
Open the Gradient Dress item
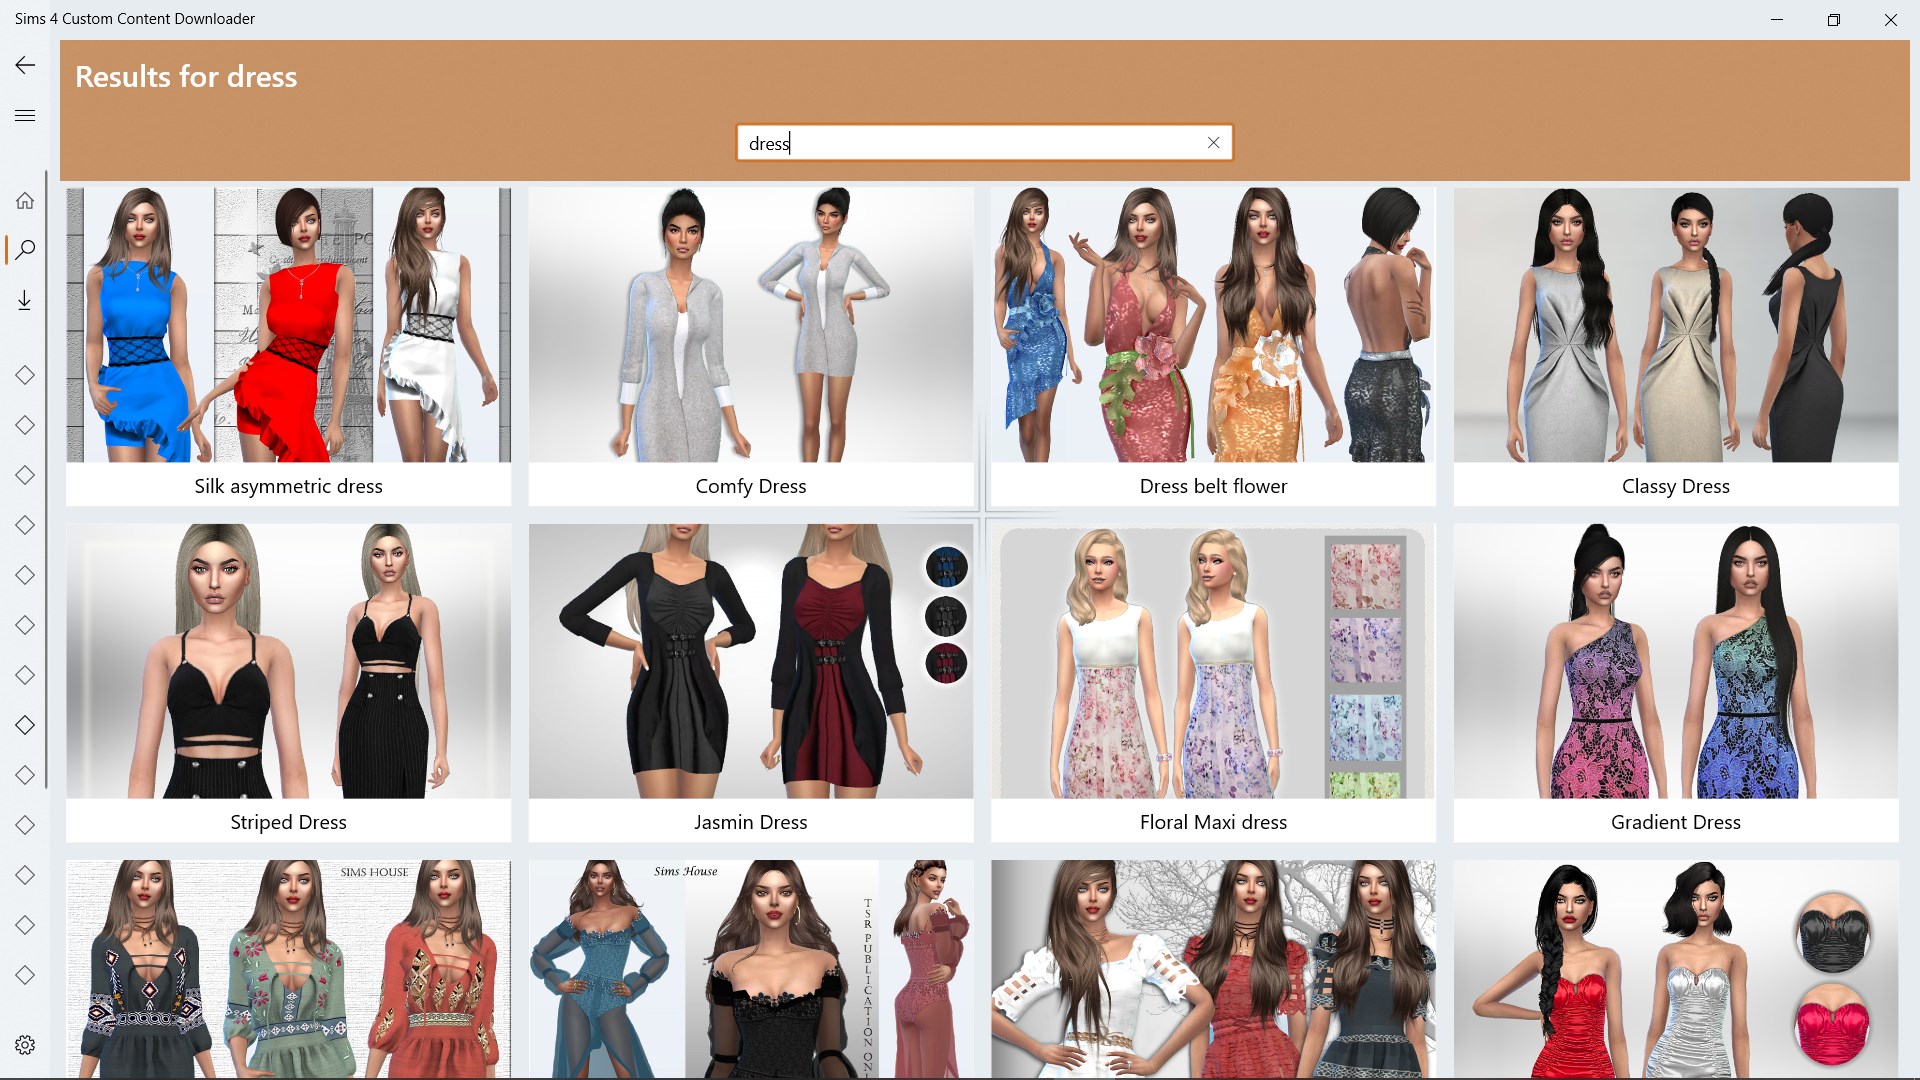(1675, 661)
